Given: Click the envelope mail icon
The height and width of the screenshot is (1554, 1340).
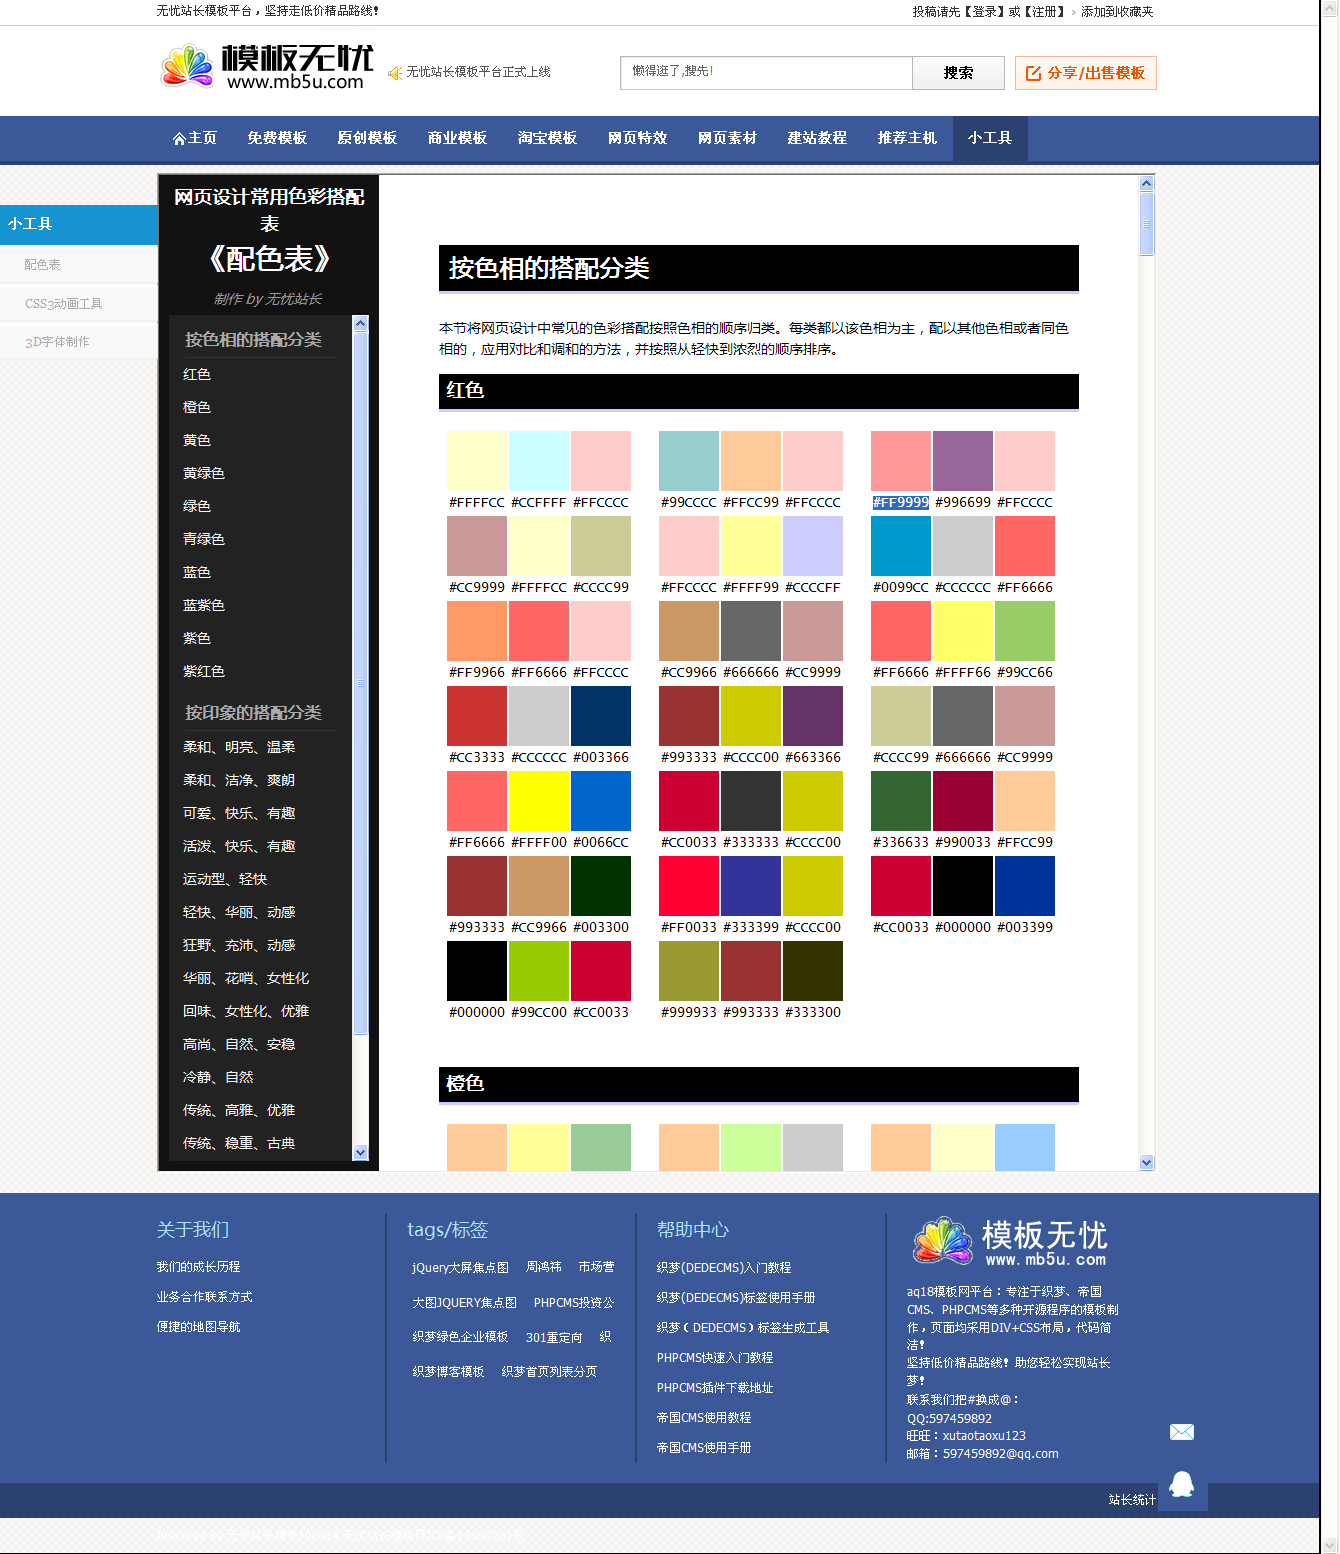Looking at the screenshot, I should 1181,1432.
